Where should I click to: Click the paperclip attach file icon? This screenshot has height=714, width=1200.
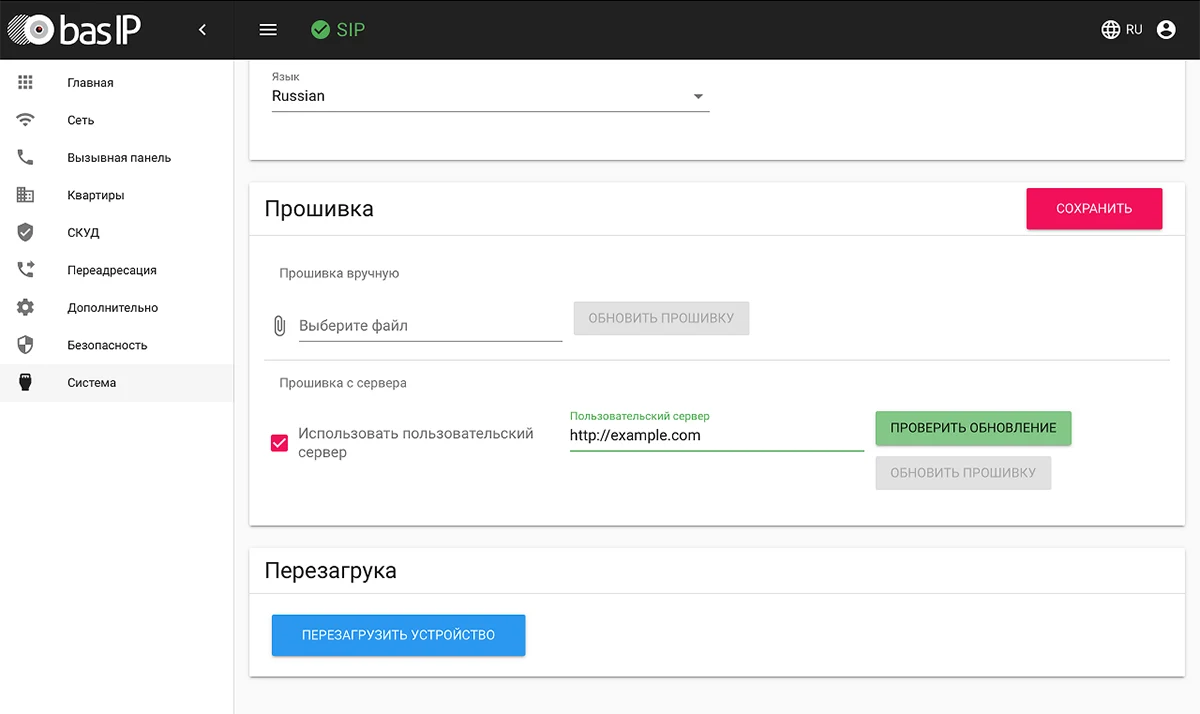point(279,326)
